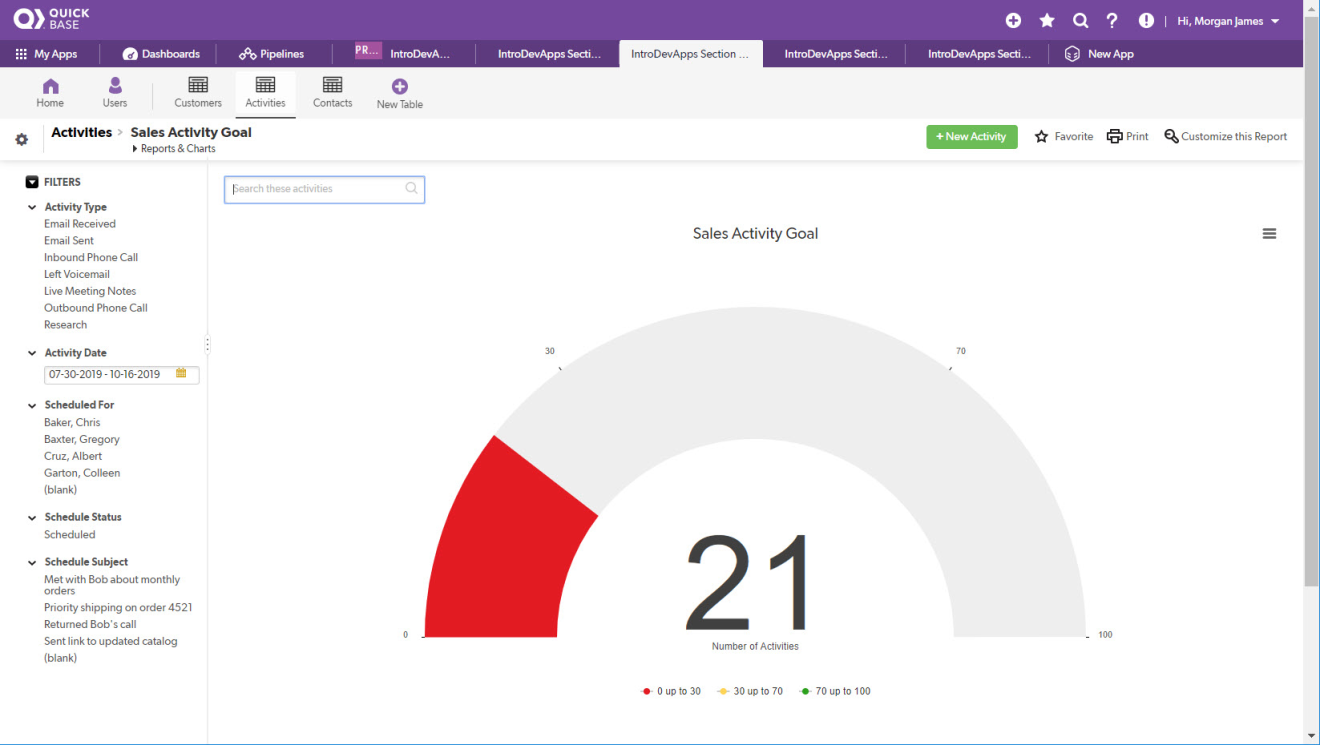The image size is (1320, 745).
Task: Click the New Table plus icon
Action: [400, 87]
